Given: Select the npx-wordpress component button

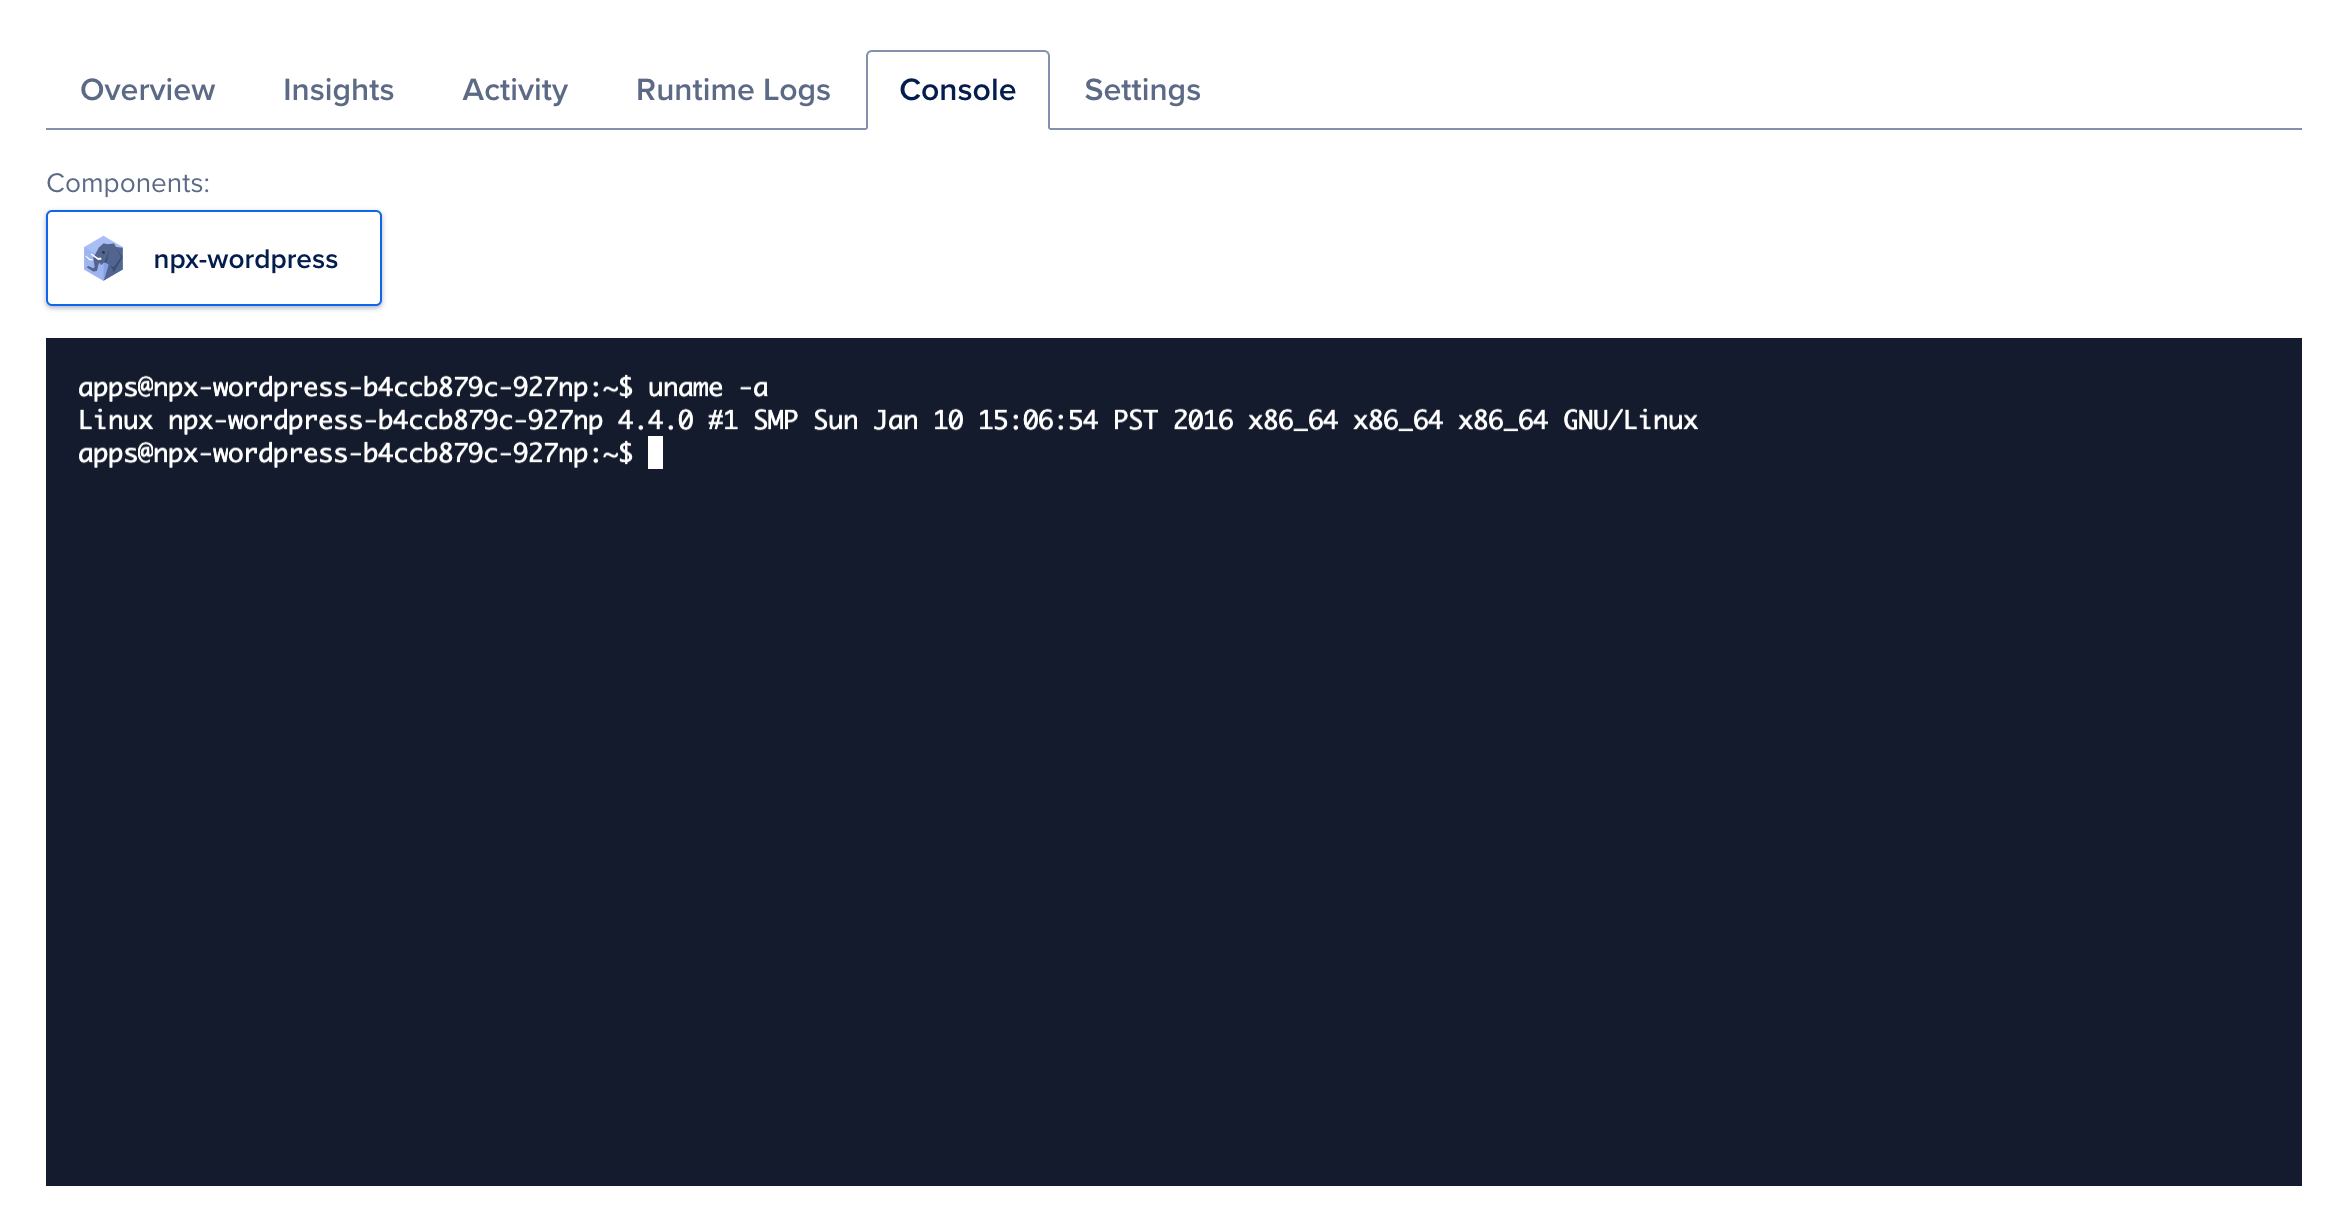Looking at the screenshot, I should 213,258.
